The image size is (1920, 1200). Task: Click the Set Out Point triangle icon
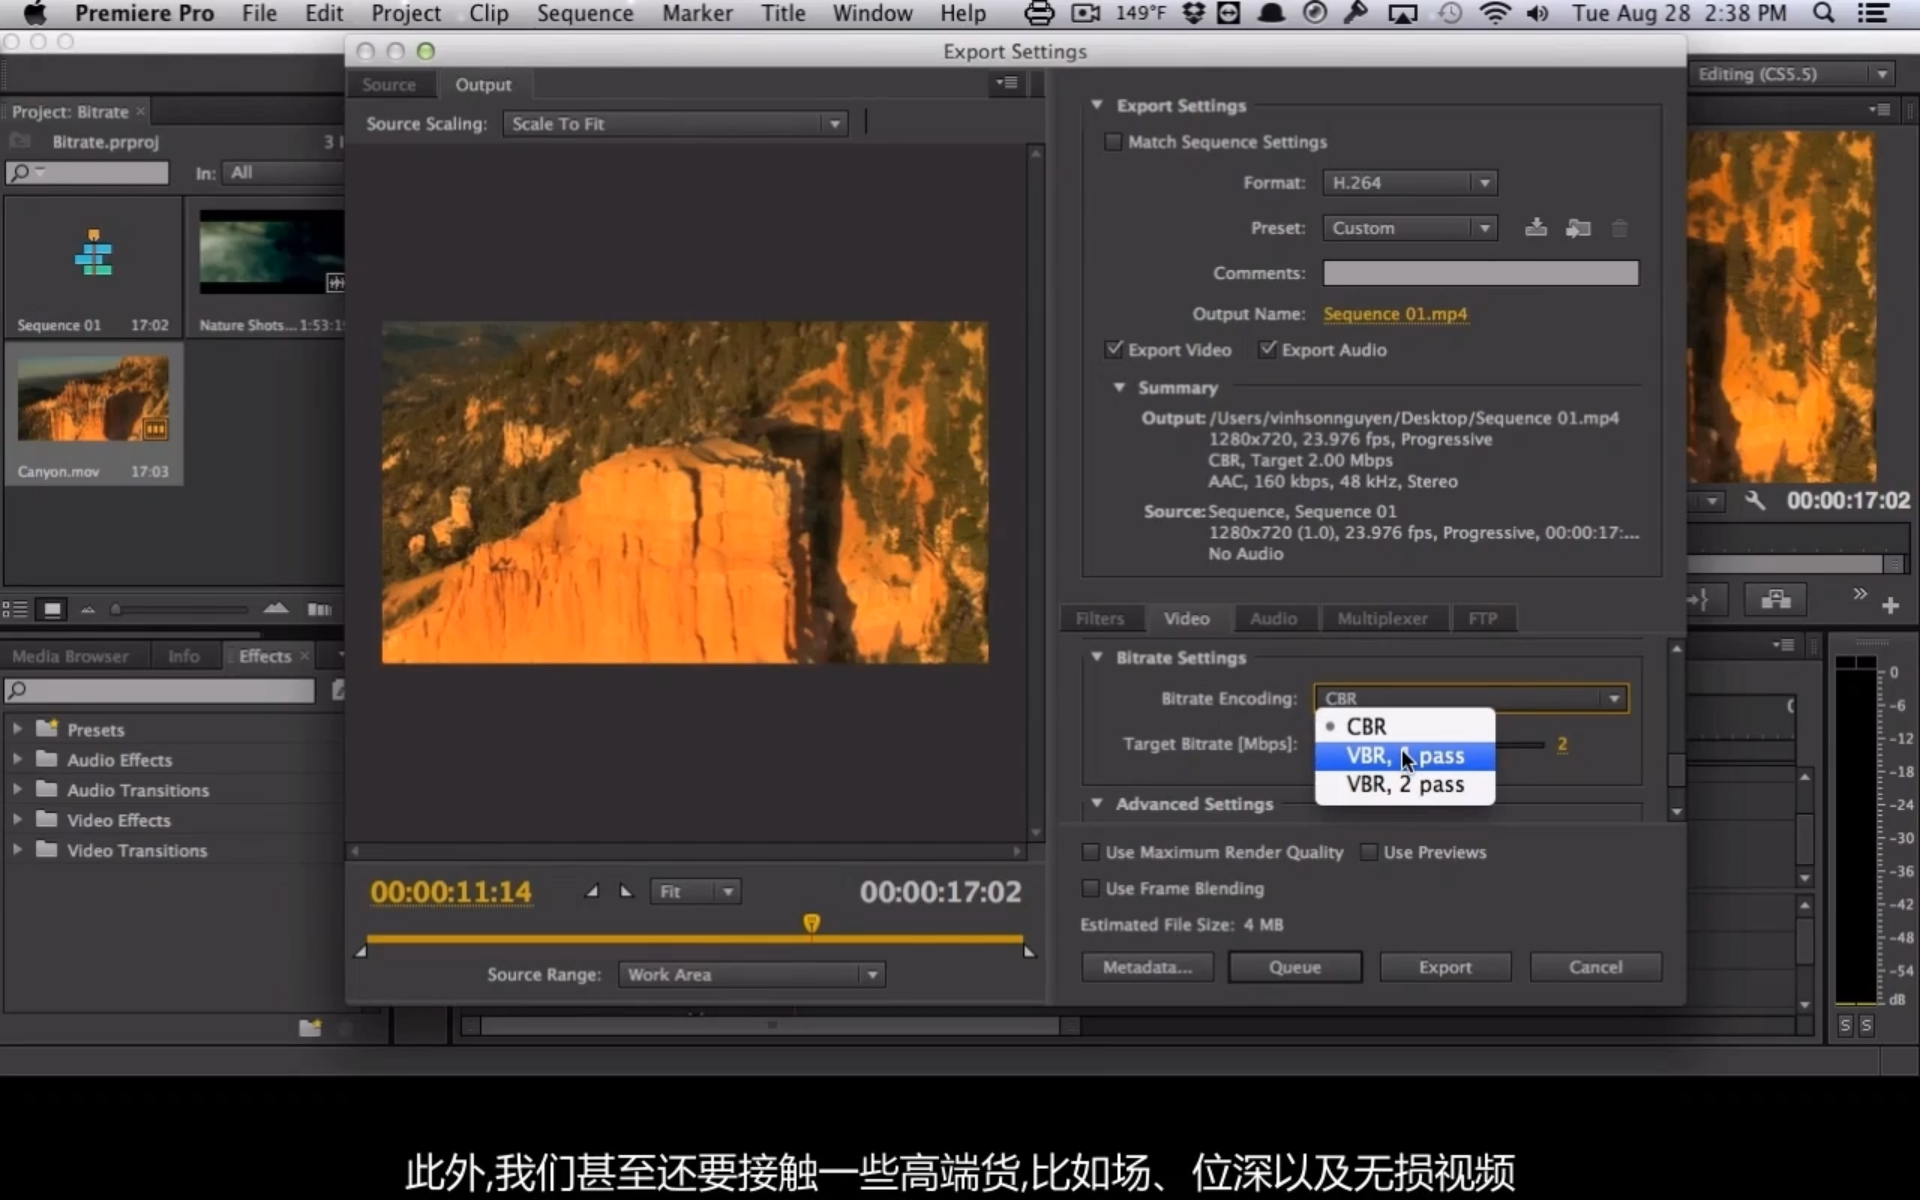[626, 891]
